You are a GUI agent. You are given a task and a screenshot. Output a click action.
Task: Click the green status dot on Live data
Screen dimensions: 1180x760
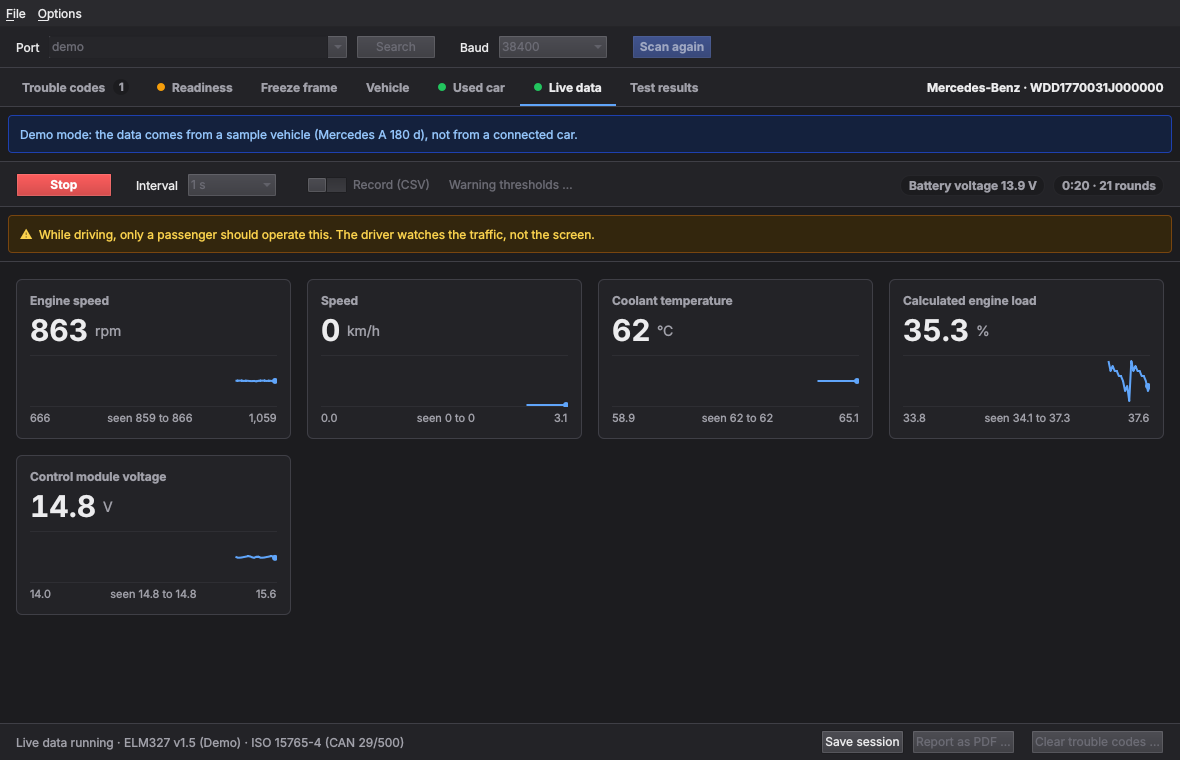[537, 87]
